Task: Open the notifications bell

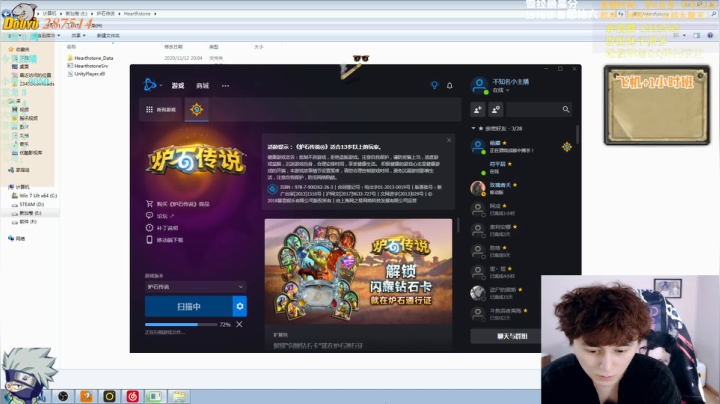Action: point(450,85)
